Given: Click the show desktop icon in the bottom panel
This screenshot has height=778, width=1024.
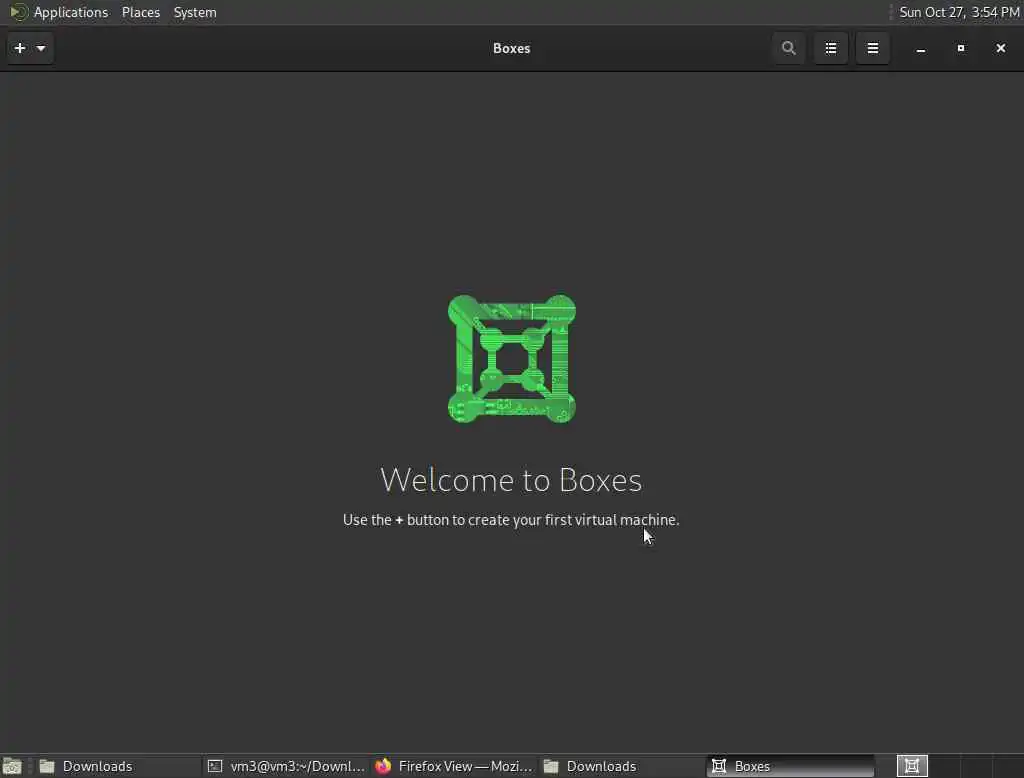Looking at the screenshot, I should tap(12, 766).
